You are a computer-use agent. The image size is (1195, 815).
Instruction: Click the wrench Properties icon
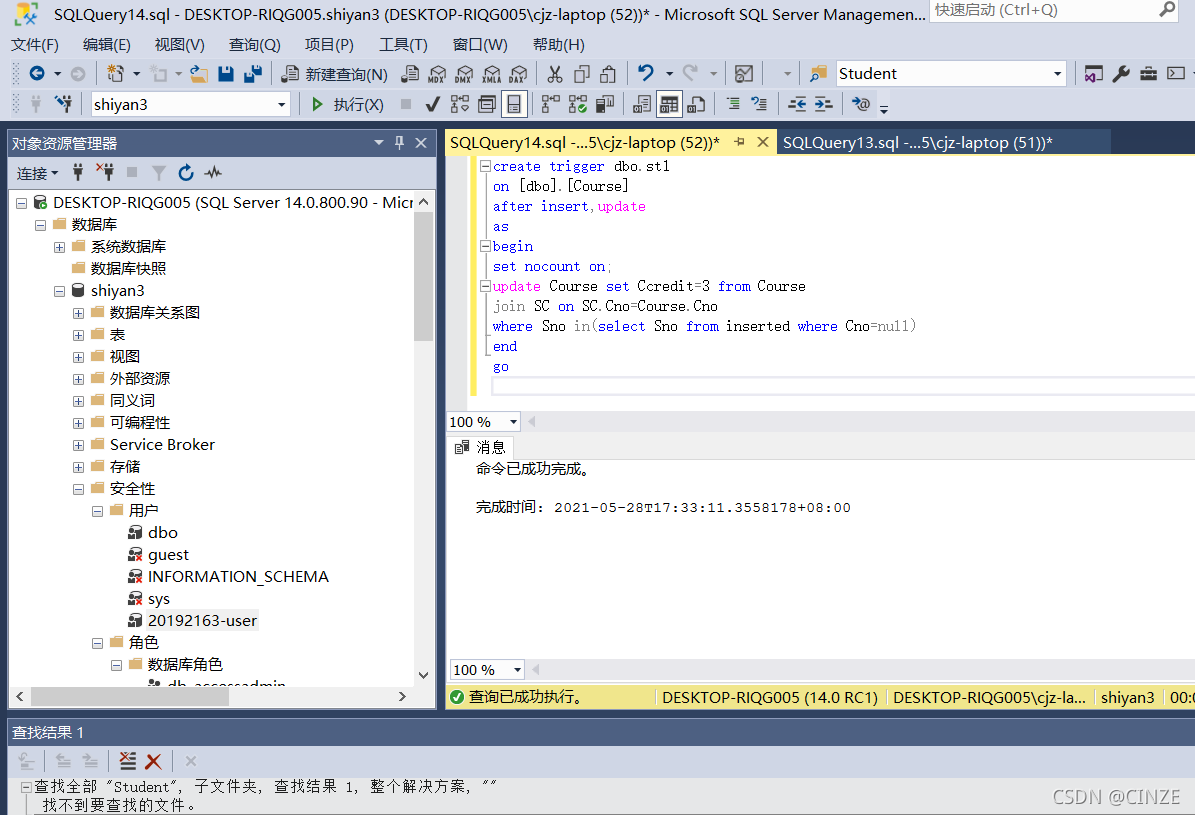click(1120, 74)
